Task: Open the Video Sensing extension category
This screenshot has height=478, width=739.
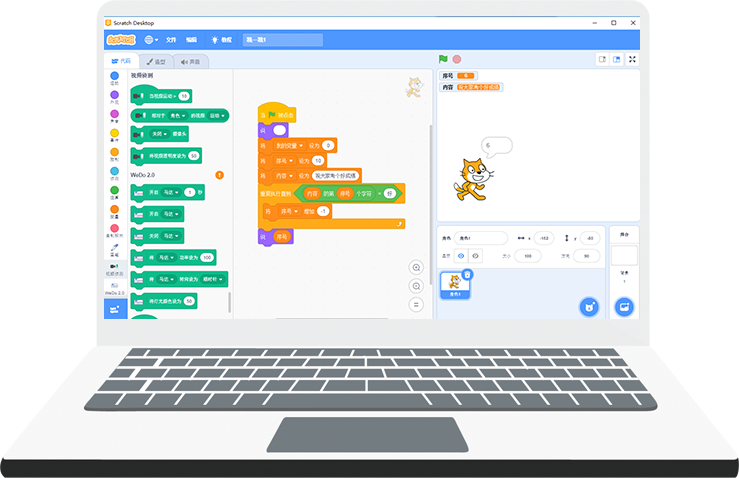Action: tap(115, 269)
